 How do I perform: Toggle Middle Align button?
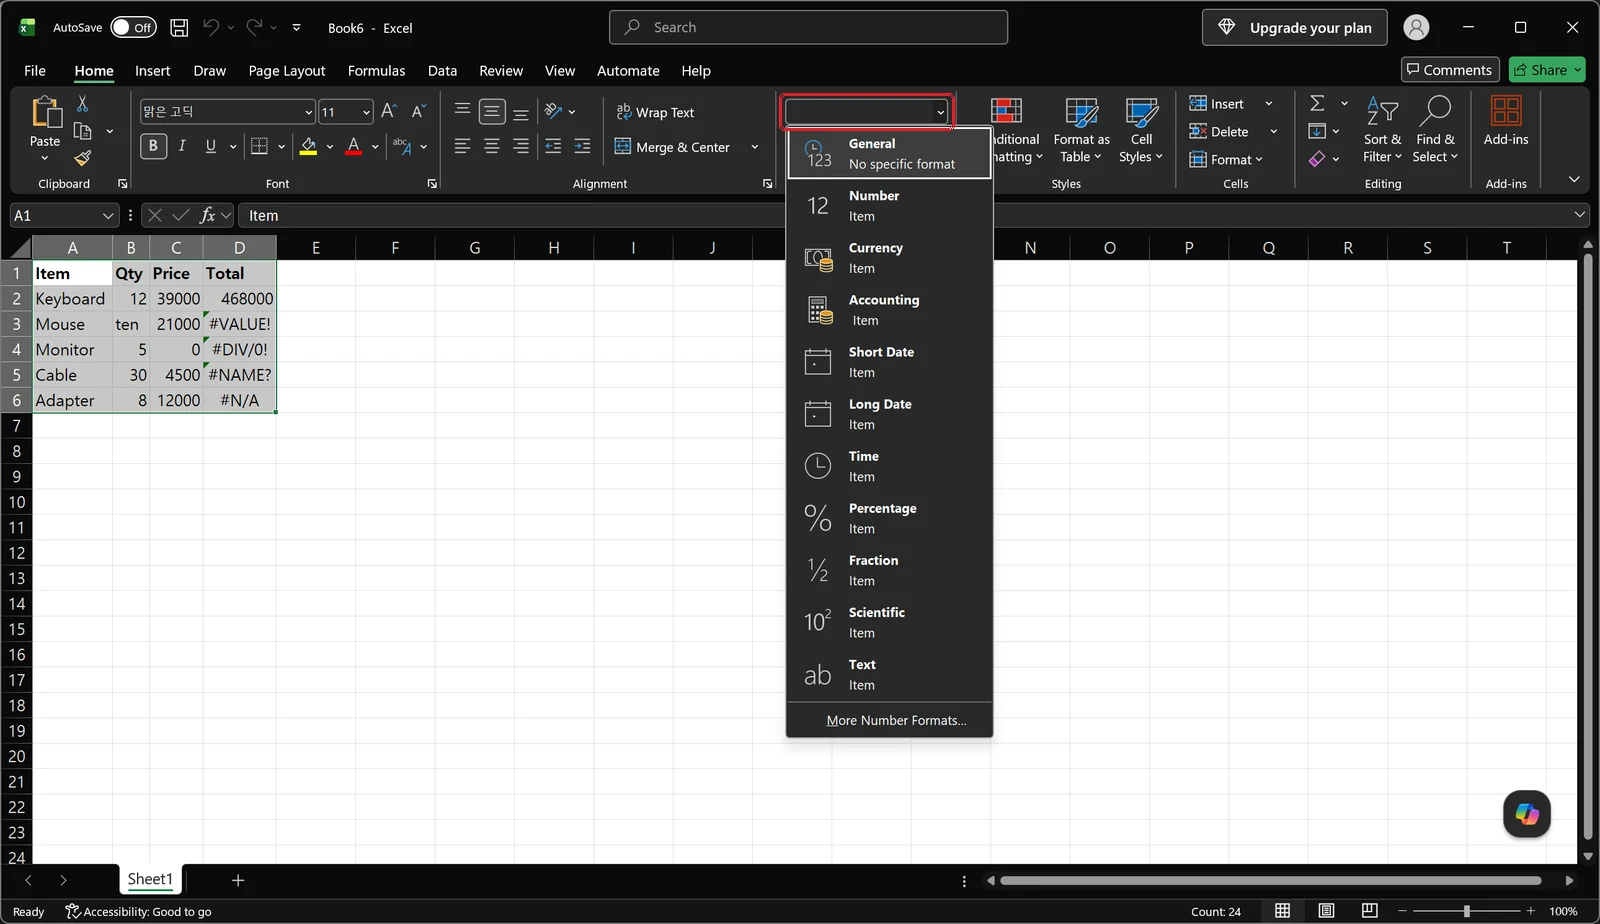point(492,111)
